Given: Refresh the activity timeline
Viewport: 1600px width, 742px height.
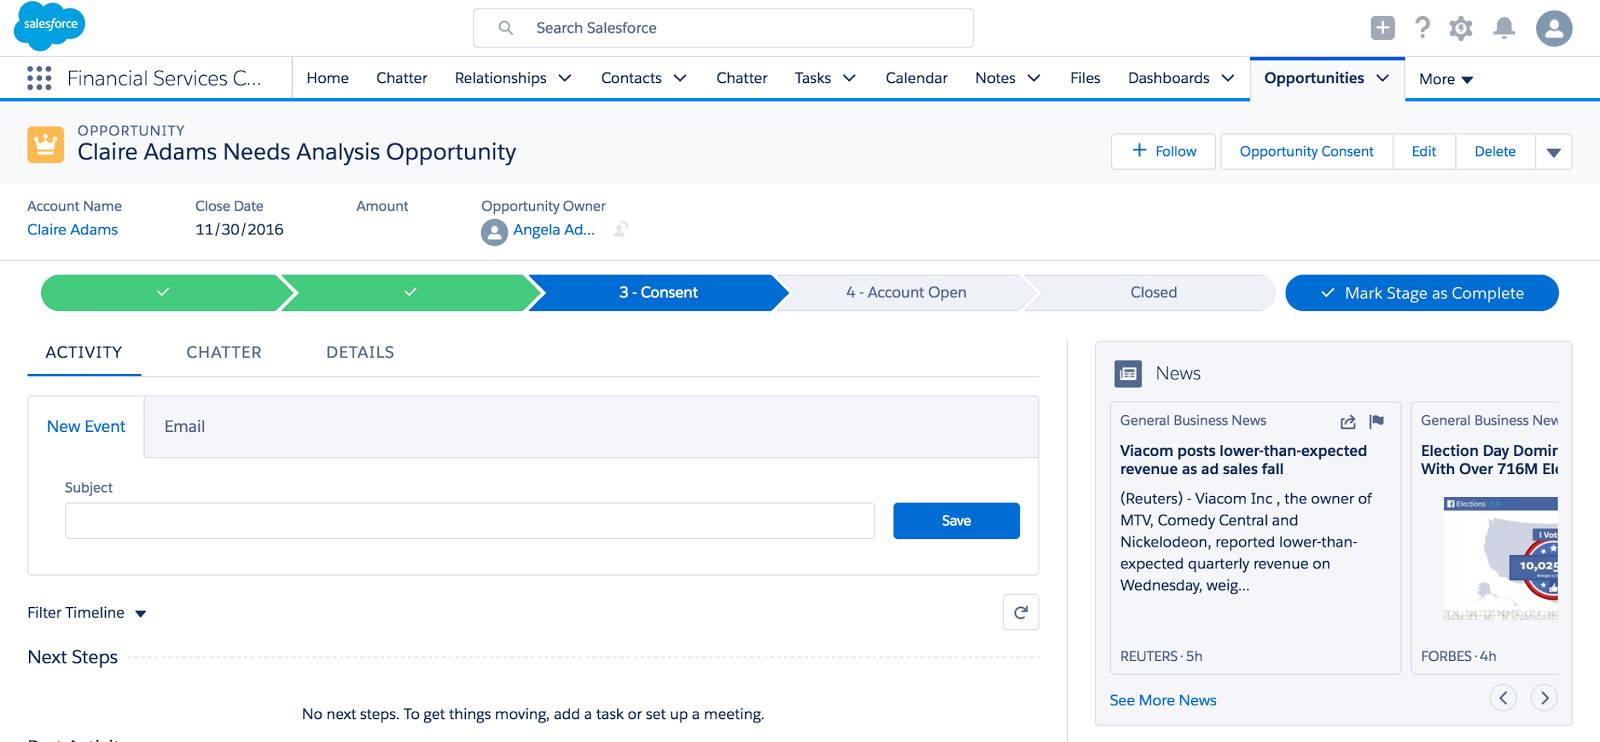Looking at the screenshot, I should coord(1021,612).
